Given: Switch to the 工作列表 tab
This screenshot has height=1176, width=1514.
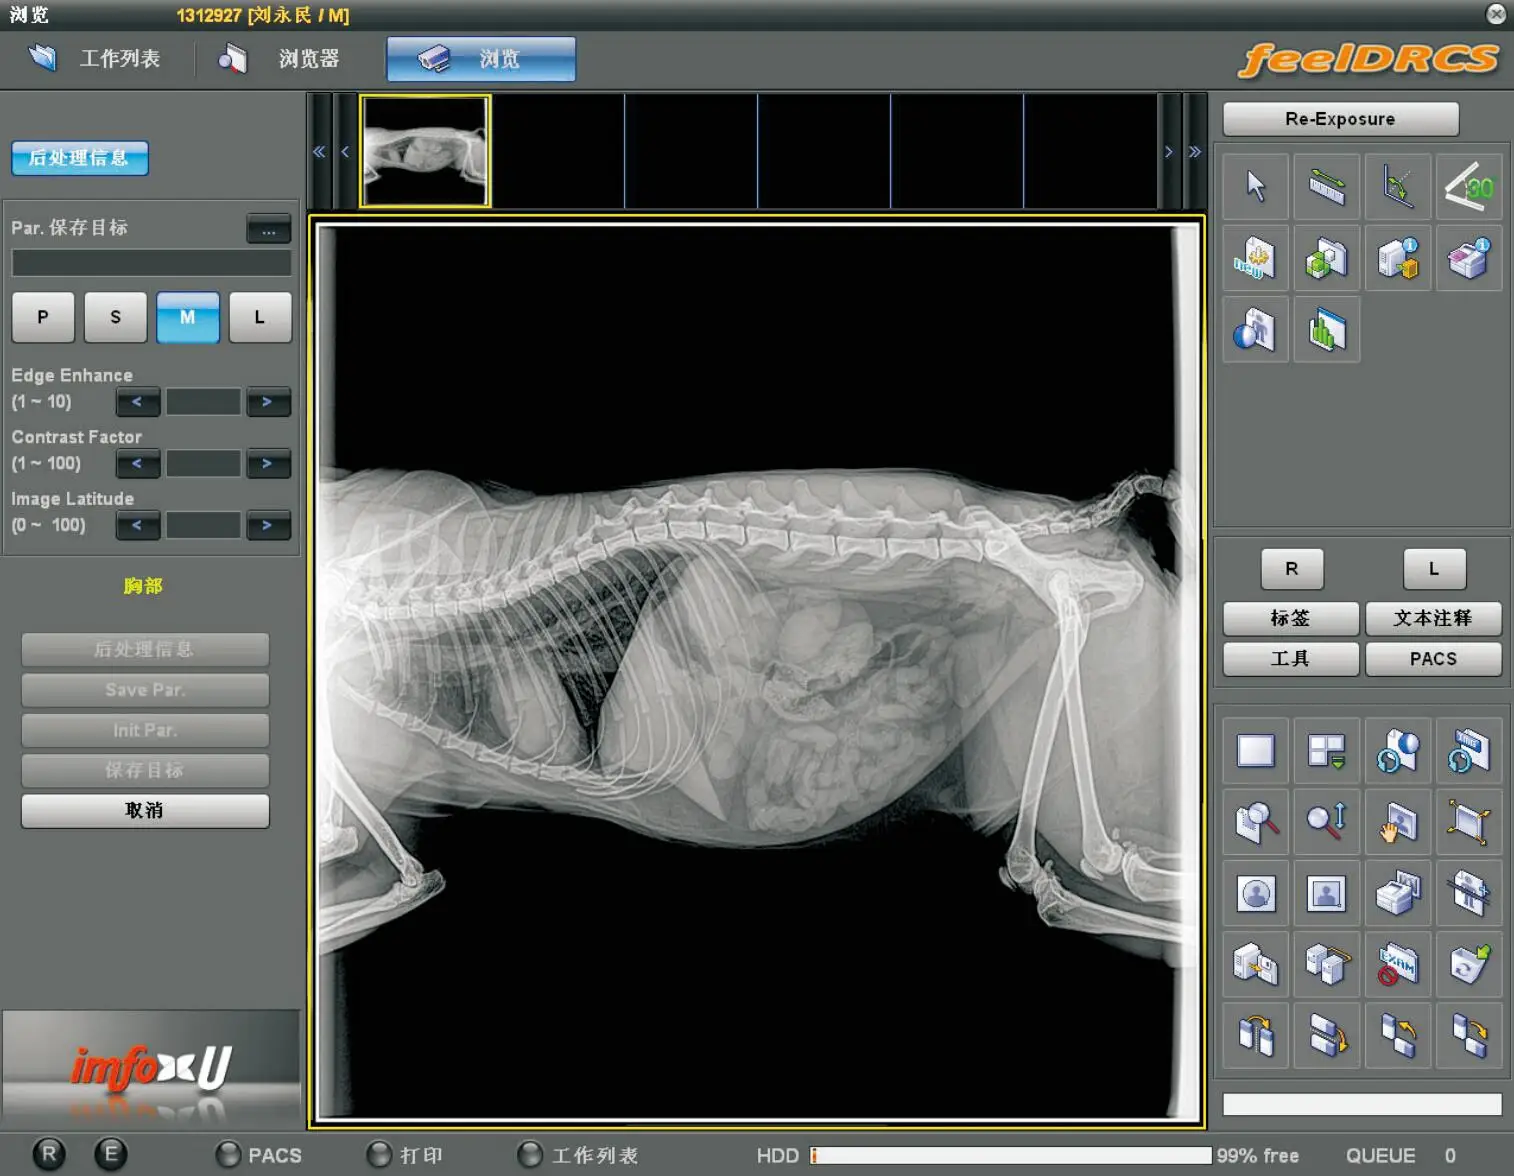Looking at the screenshot, I should [98, 59].
